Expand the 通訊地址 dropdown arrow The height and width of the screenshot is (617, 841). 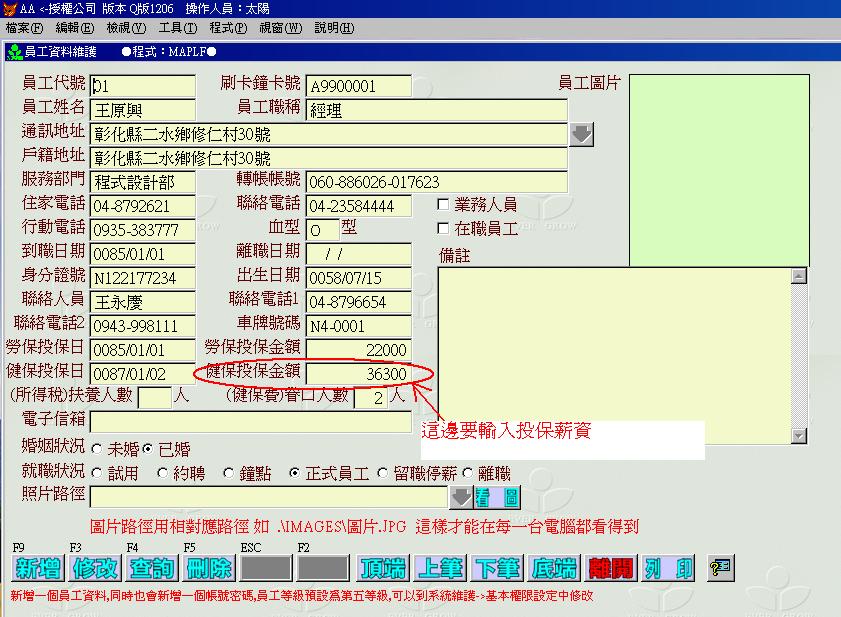pos(582,134)
